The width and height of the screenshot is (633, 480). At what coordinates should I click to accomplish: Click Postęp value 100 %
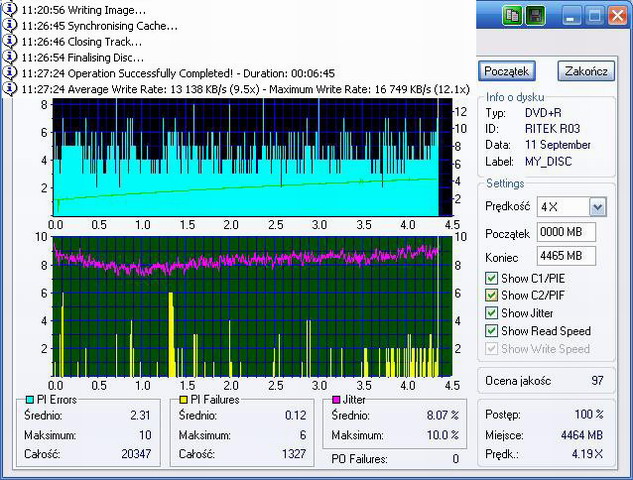[x=589, y=414]
